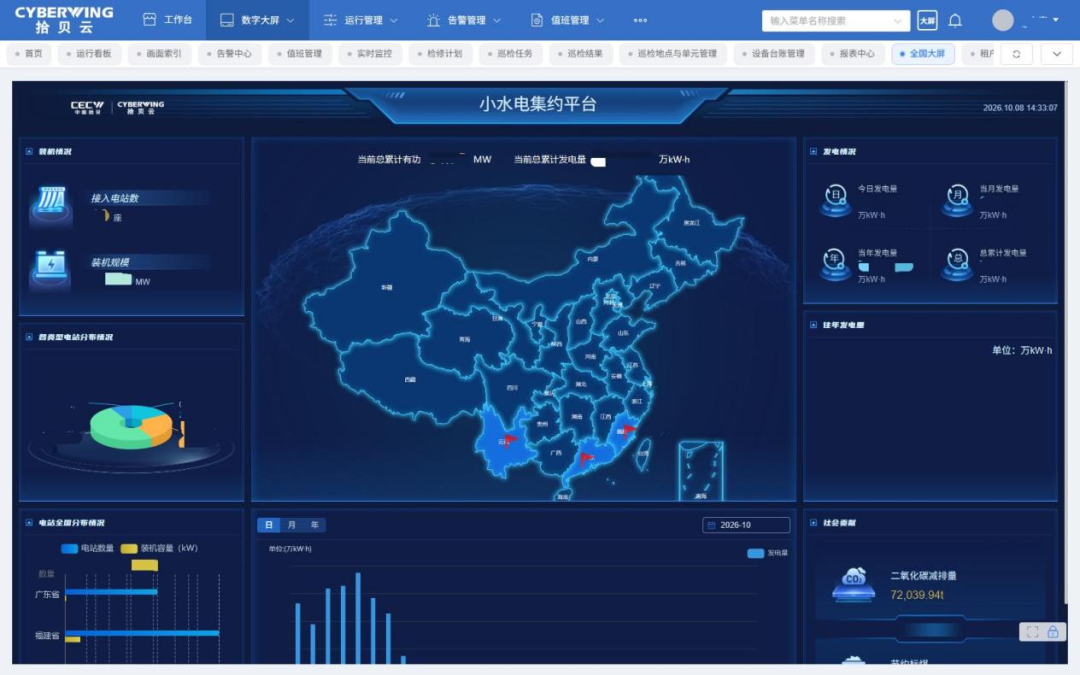
Task: Open the user account dropdown arrow
Action: [x=1055, y=20]
